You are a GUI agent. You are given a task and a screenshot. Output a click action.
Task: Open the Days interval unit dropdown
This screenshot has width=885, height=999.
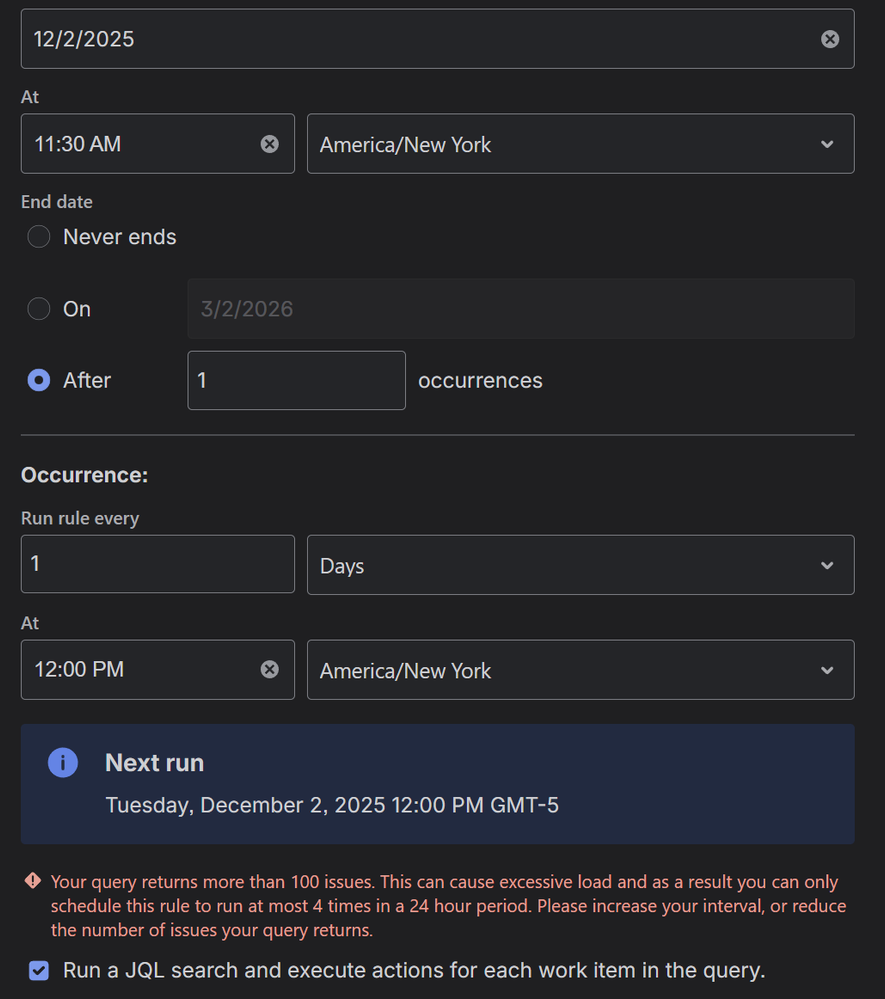[x=580, y=564]
